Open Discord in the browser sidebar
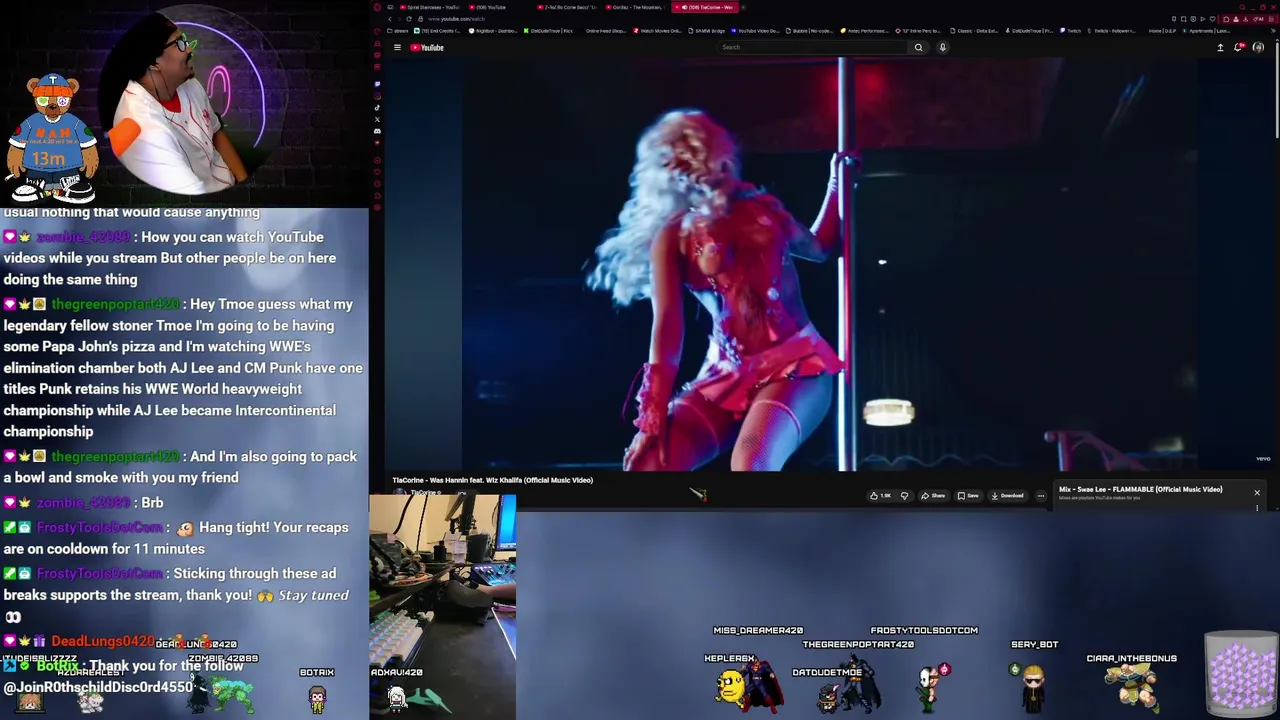Image resolution: width=1280 pixels, height=720 pixels. tap(377, 131)
